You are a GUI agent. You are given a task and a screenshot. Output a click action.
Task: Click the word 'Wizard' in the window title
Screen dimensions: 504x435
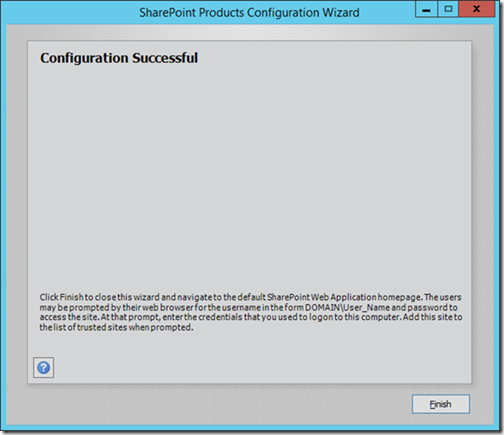(x=341, y=13)
